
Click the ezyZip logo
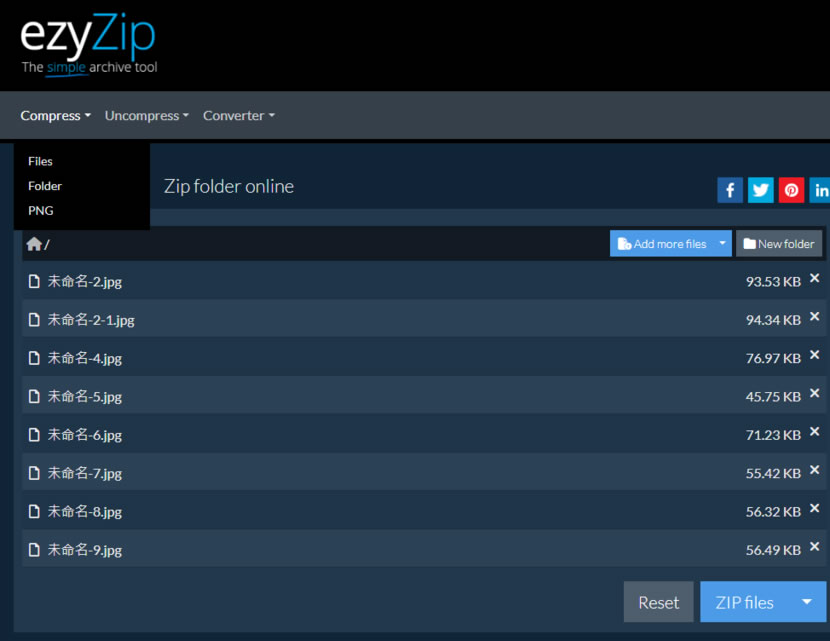pos(89,44)
